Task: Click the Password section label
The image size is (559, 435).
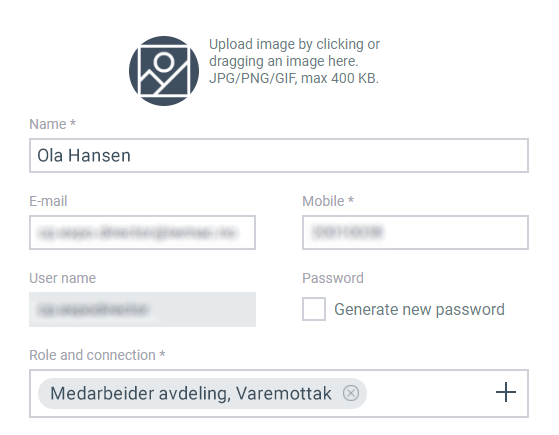Action: (x=333, y=278)
